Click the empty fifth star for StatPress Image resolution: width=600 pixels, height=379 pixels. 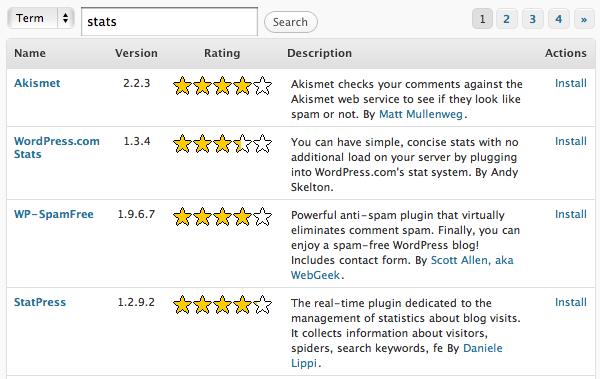point(262,305)
